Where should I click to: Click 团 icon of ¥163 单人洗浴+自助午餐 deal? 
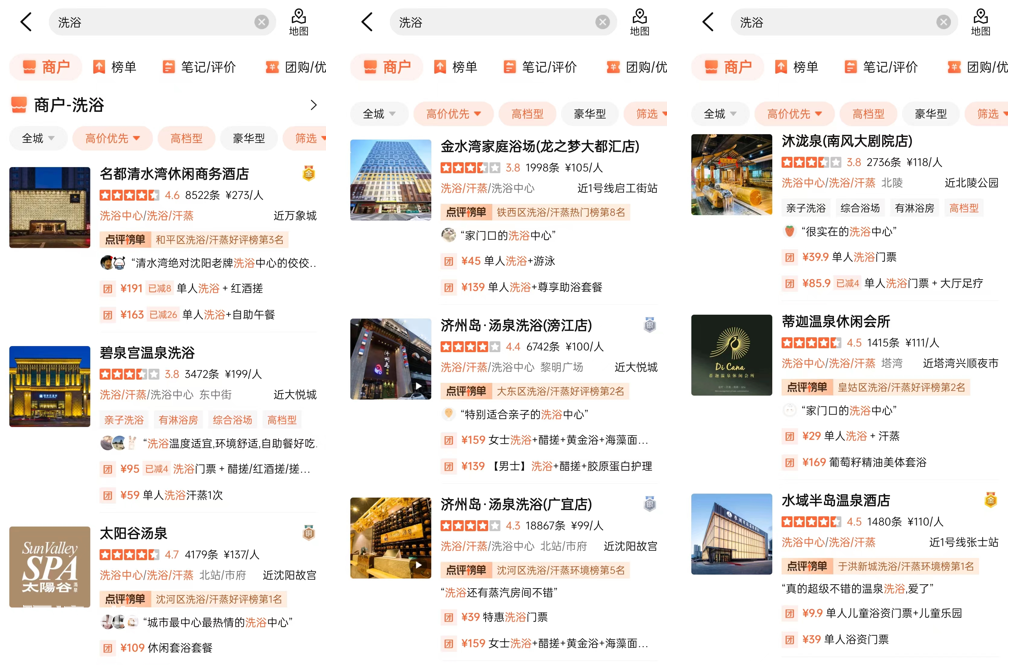[x=107, y=315]
